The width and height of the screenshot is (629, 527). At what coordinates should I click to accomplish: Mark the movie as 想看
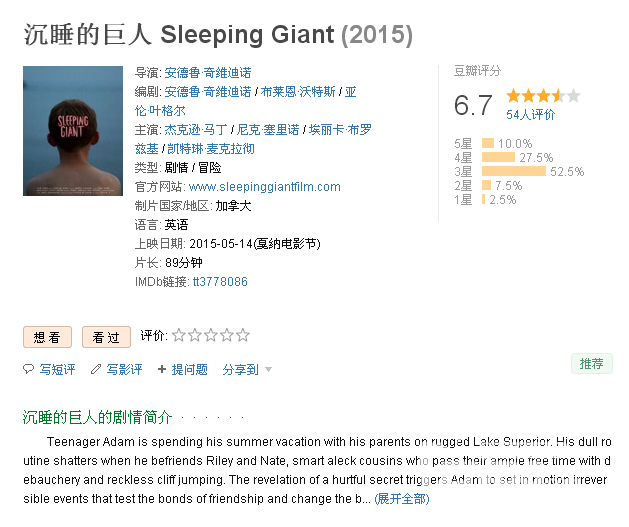coord(47,337)
